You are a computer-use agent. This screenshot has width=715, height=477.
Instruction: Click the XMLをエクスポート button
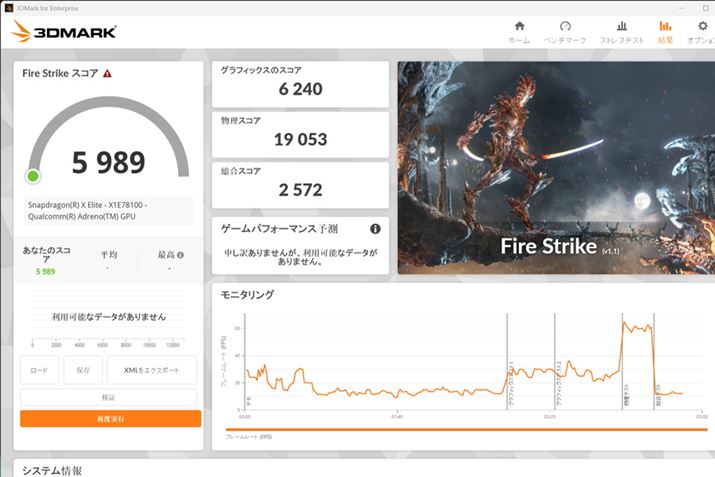click(x=152, y=370)
